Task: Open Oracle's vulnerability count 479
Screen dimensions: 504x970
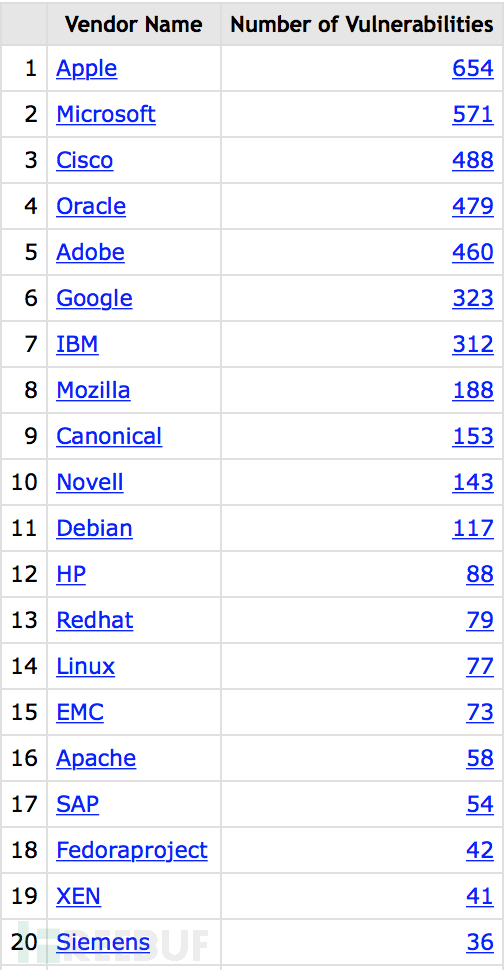Action: (x=473, y=206)
